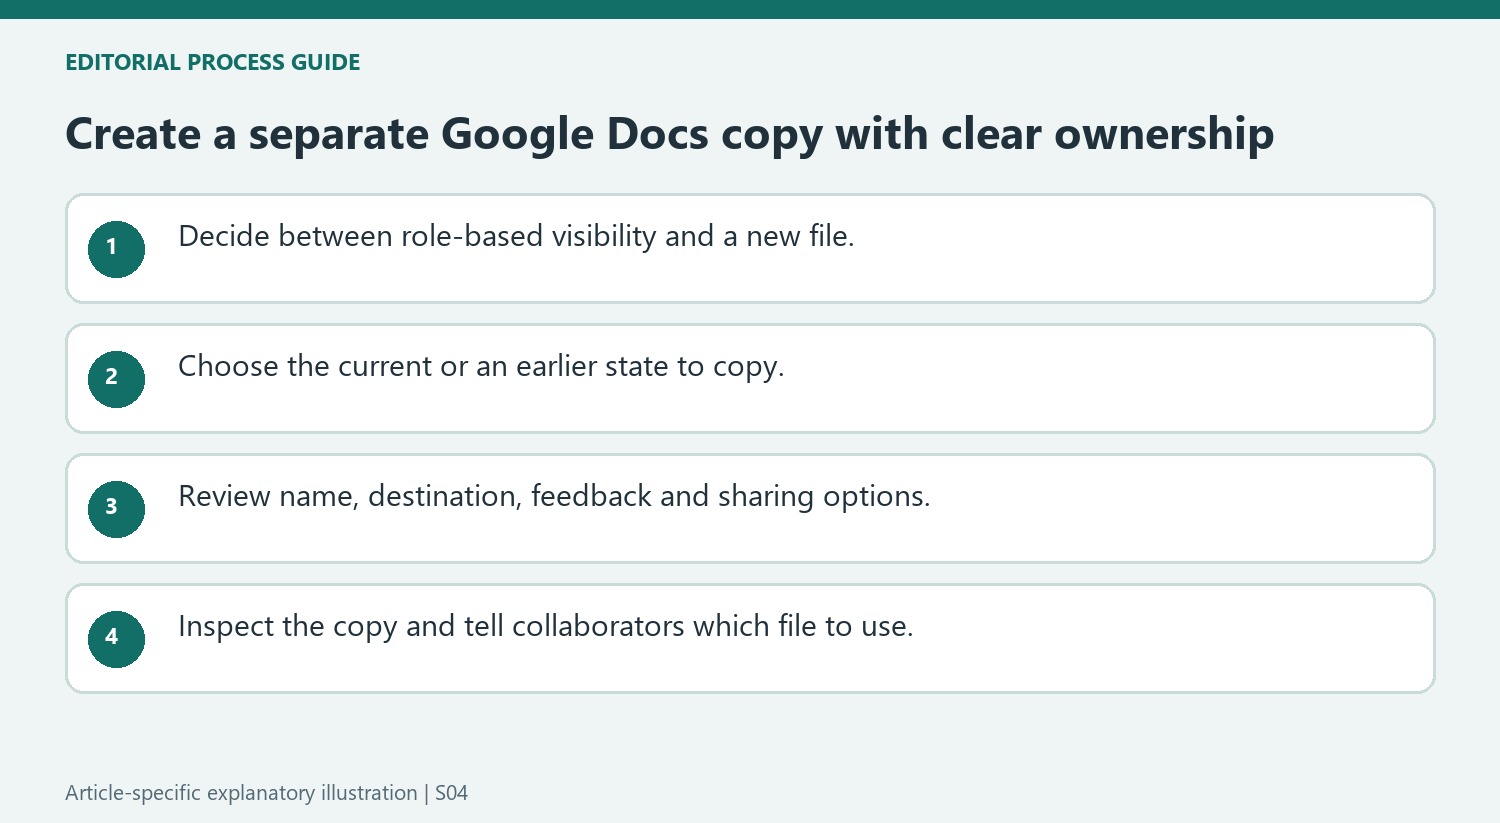Click "Decide between role-based visibility and a new file."
This screenshot has width=1500, height=823.
tap(516, 236)
